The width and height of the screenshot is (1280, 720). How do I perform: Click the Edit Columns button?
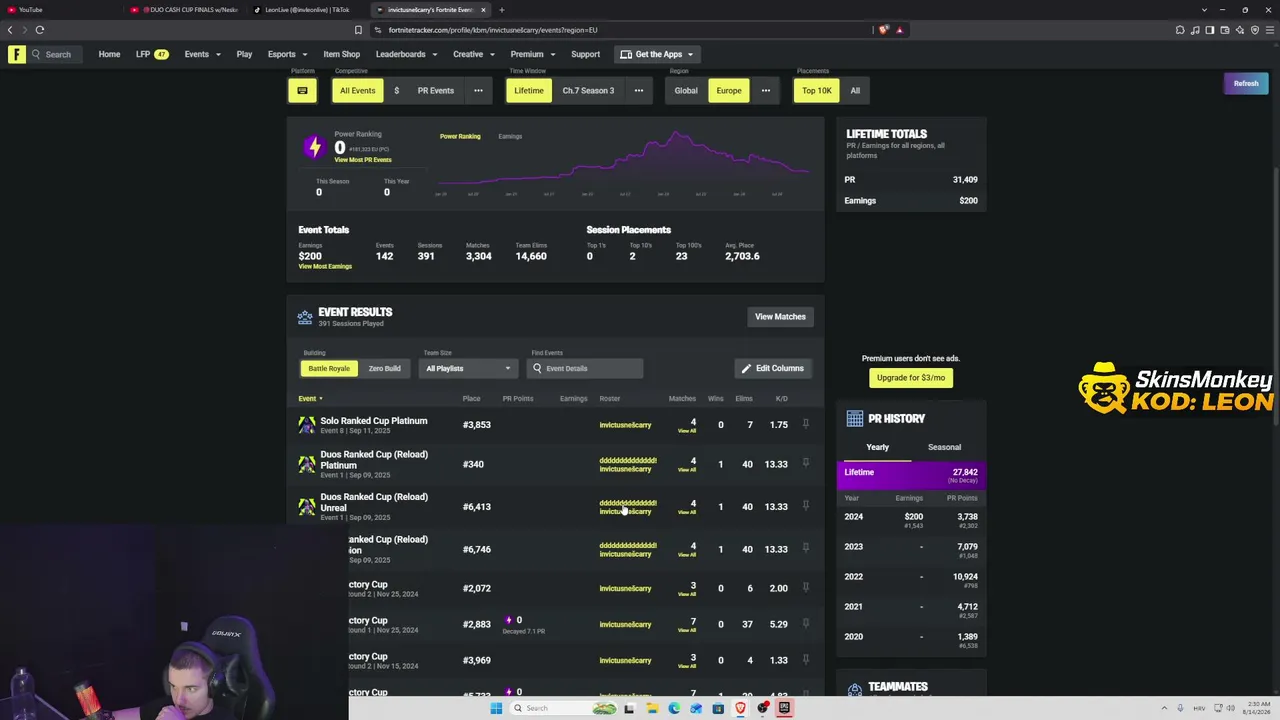pos(772,368)
